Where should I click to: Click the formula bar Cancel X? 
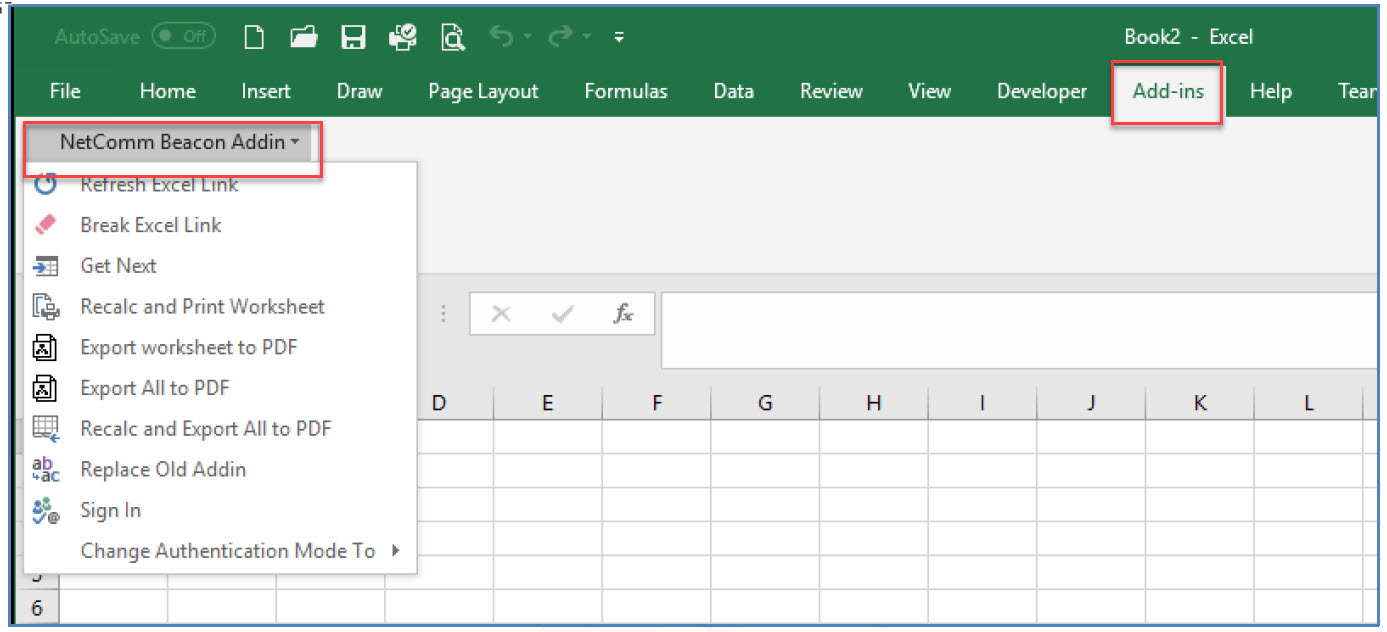(x=501, y=314)
